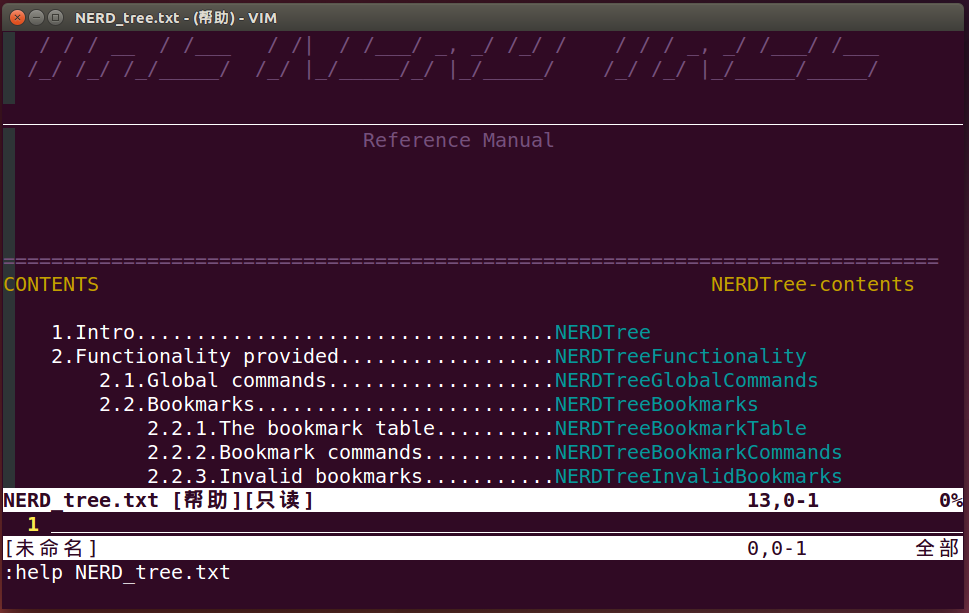This screenshot has height=613, width=969.
Task: Jump to the NERDTreeFunctionality tag
Action: click(x=680, y=357)
